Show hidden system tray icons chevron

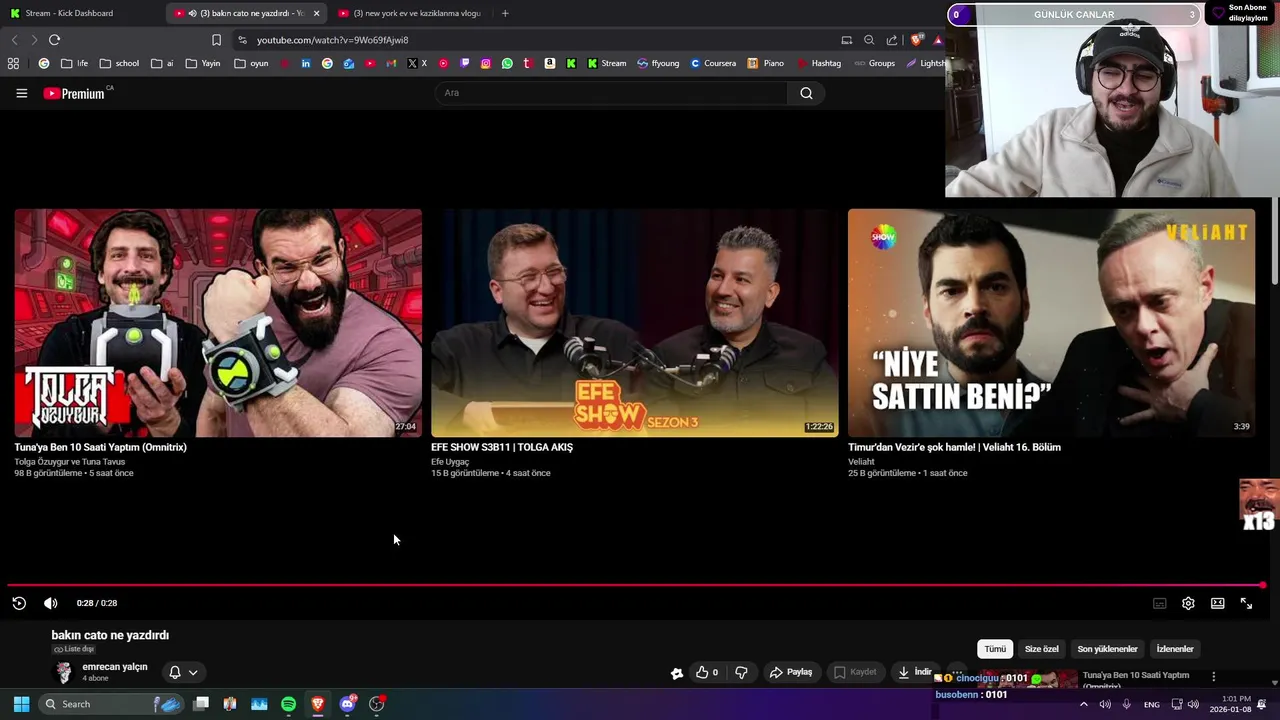click(1083, 704)
